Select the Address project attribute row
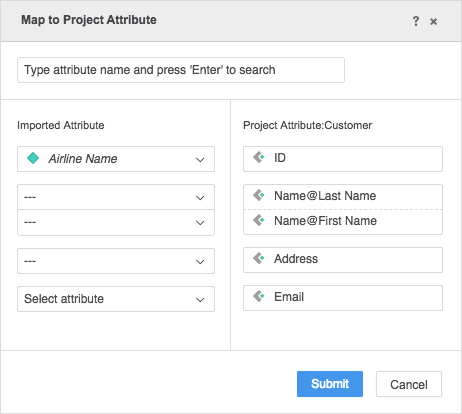 [343, 260]
